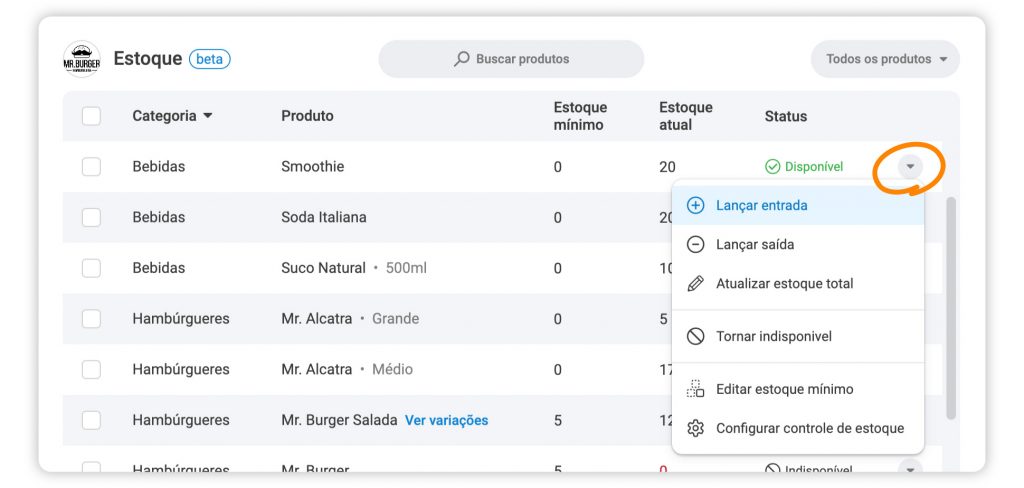
Task: Open the Ver variações link
Action: click(x=446, y=420)
